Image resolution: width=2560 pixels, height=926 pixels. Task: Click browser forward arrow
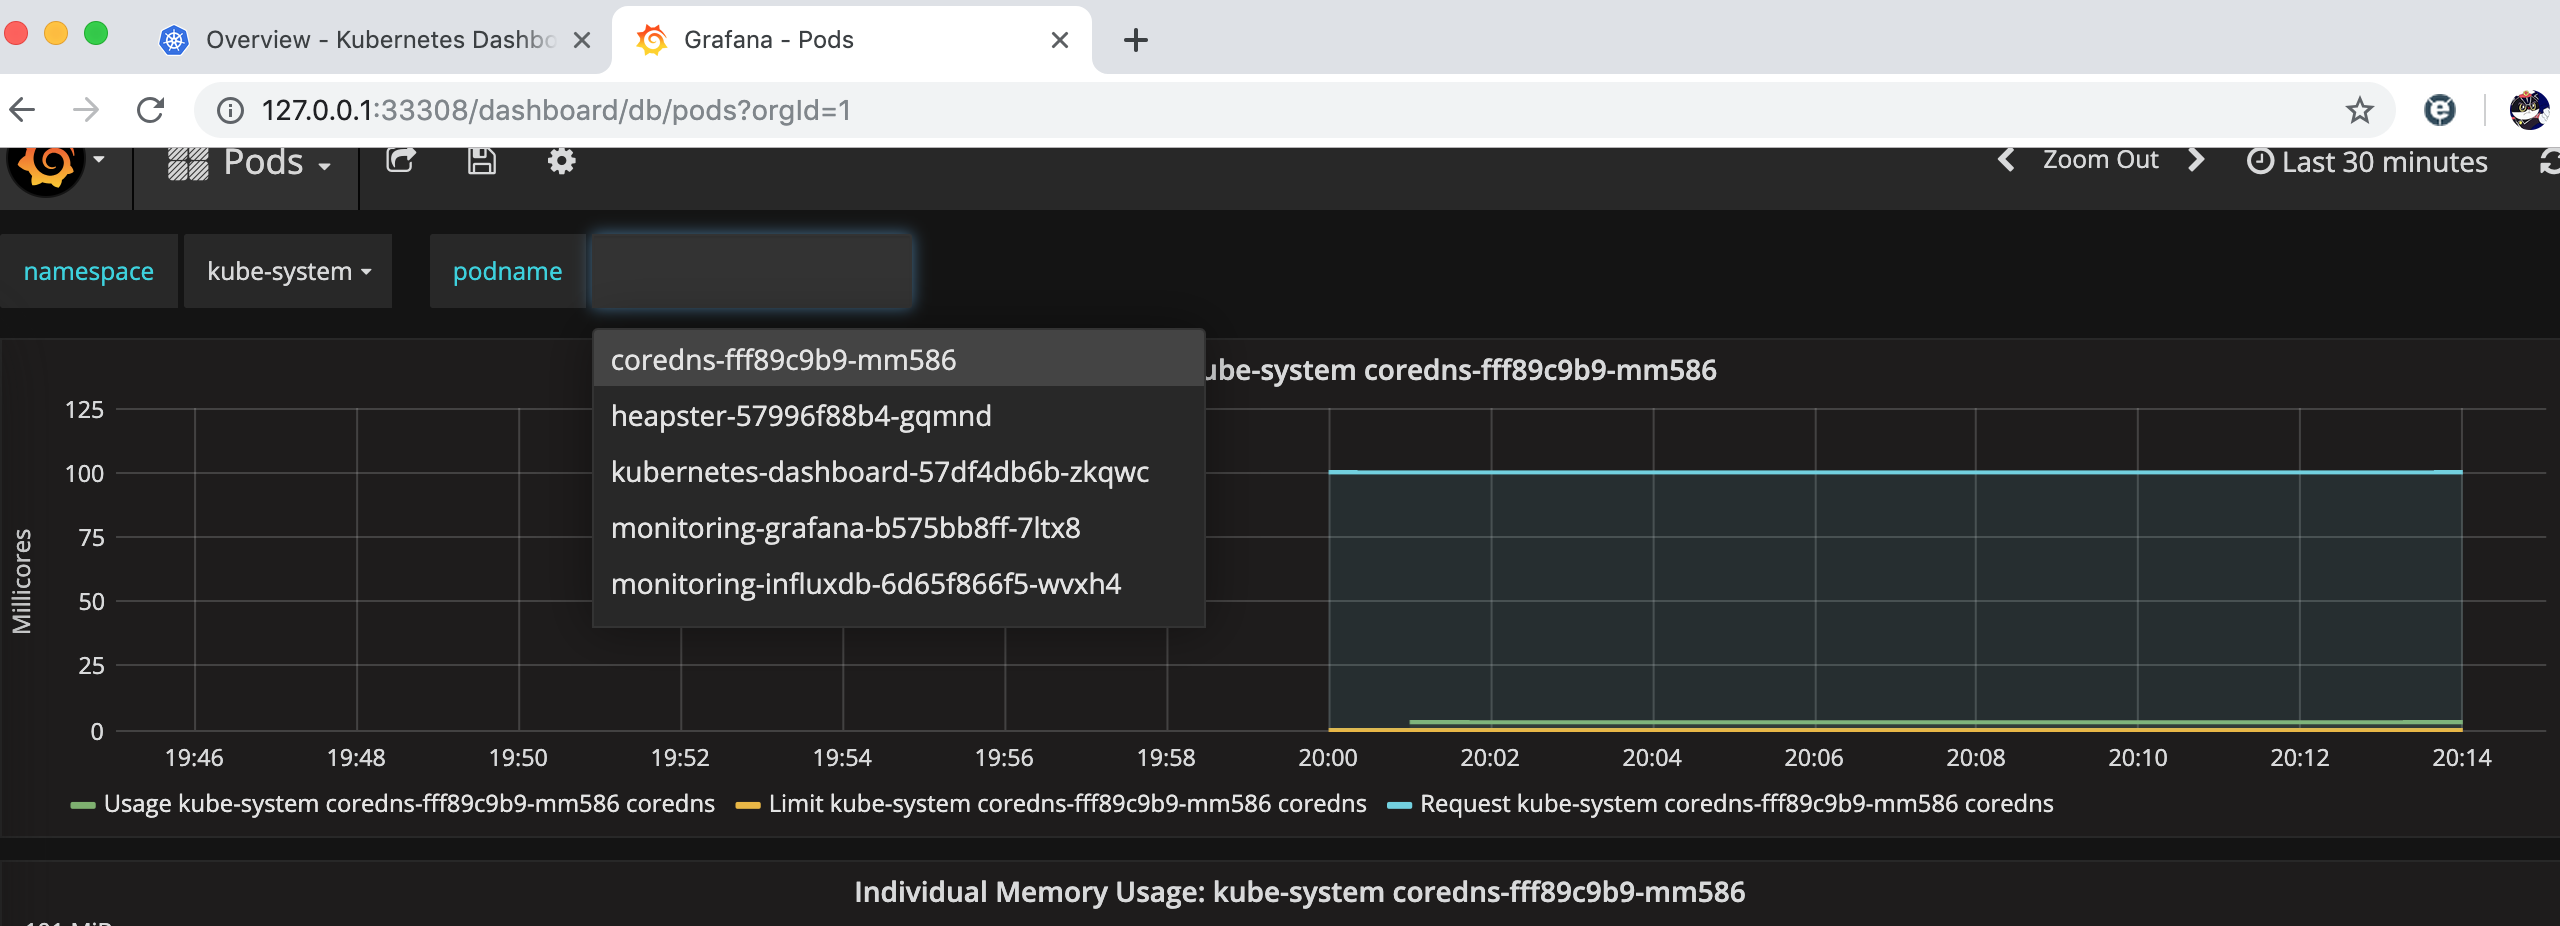(86, 109)
